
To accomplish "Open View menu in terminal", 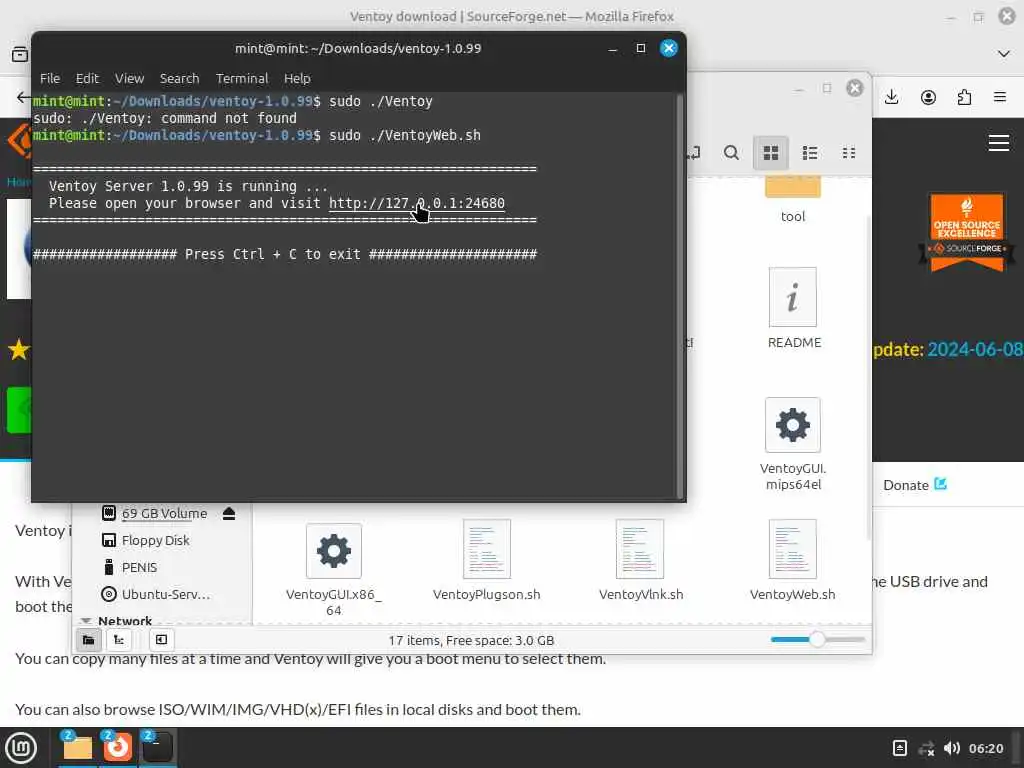I will point(129,78).
